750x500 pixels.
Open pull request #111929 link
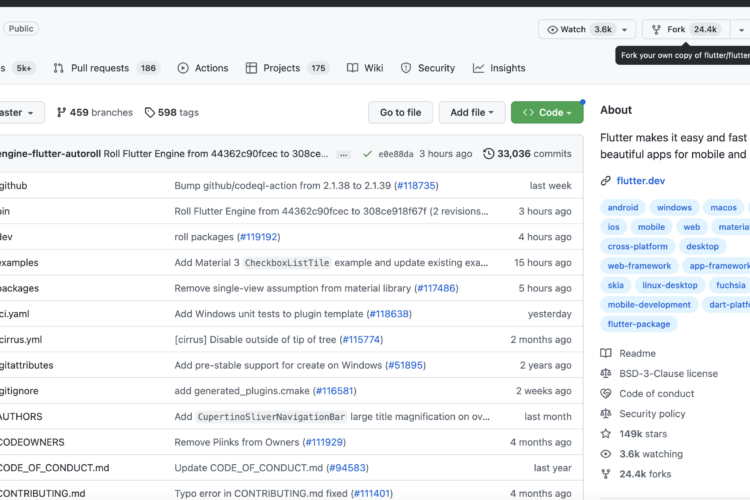coord(324,442)
